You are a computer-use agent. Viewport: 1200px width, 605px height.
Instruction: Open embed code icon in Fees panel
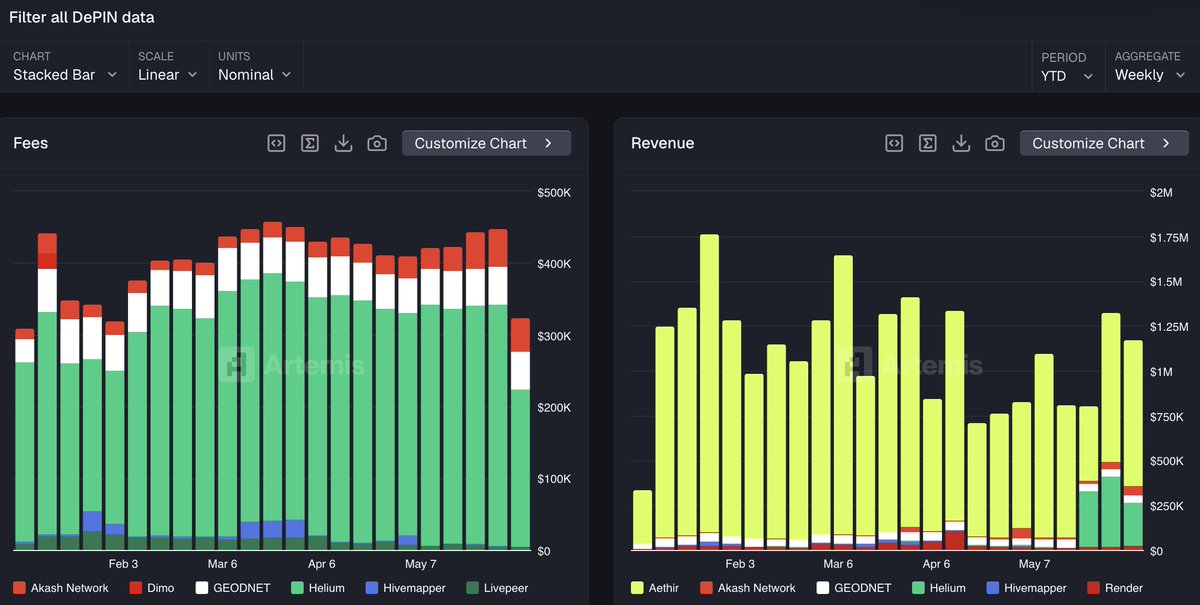276,143
